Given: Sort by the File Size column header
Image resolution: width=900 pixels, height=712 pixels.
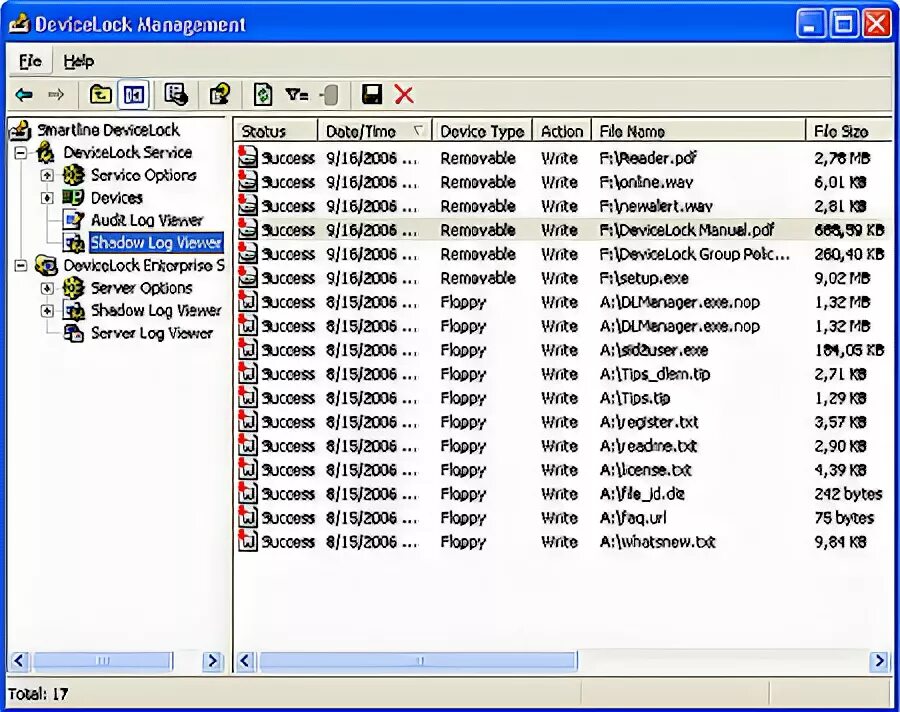Looking at the screenshot, I should (x=848, y=131).
